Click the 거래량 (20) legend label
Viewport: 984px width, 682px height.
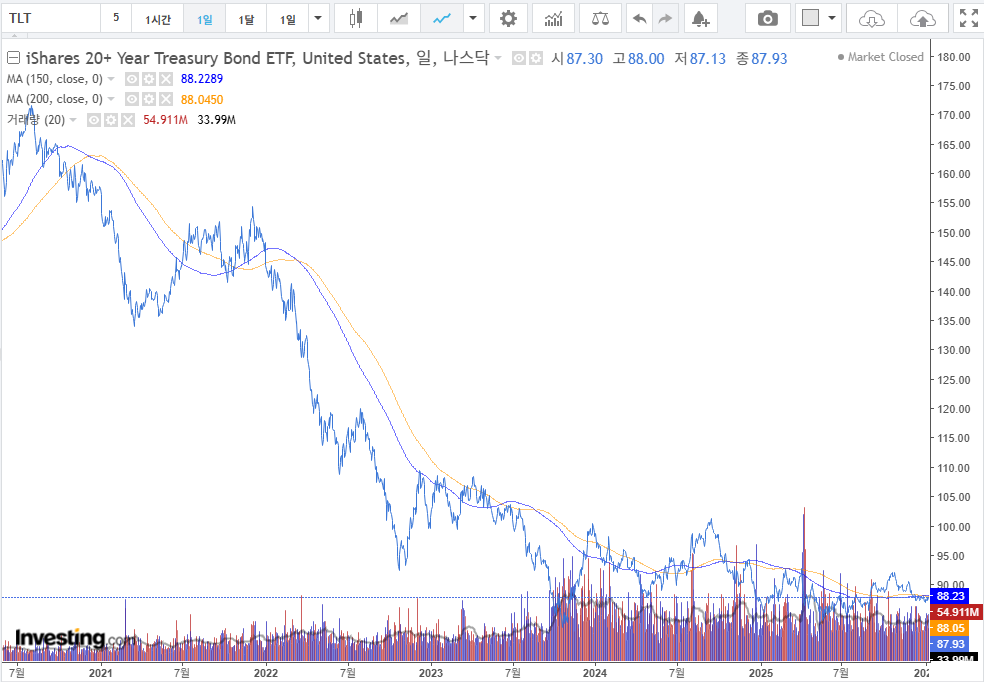coord(36,120)
